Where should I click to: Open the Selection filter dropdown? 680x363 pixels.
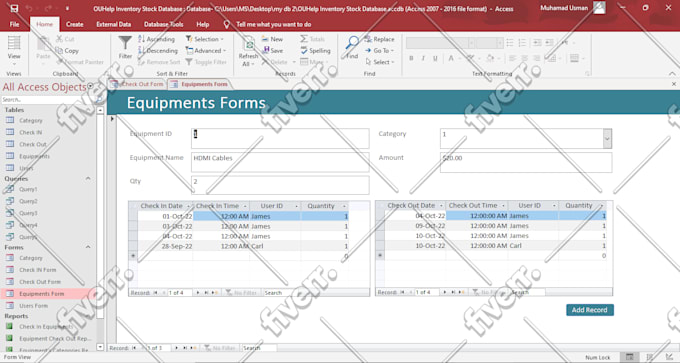coord(204,39)
